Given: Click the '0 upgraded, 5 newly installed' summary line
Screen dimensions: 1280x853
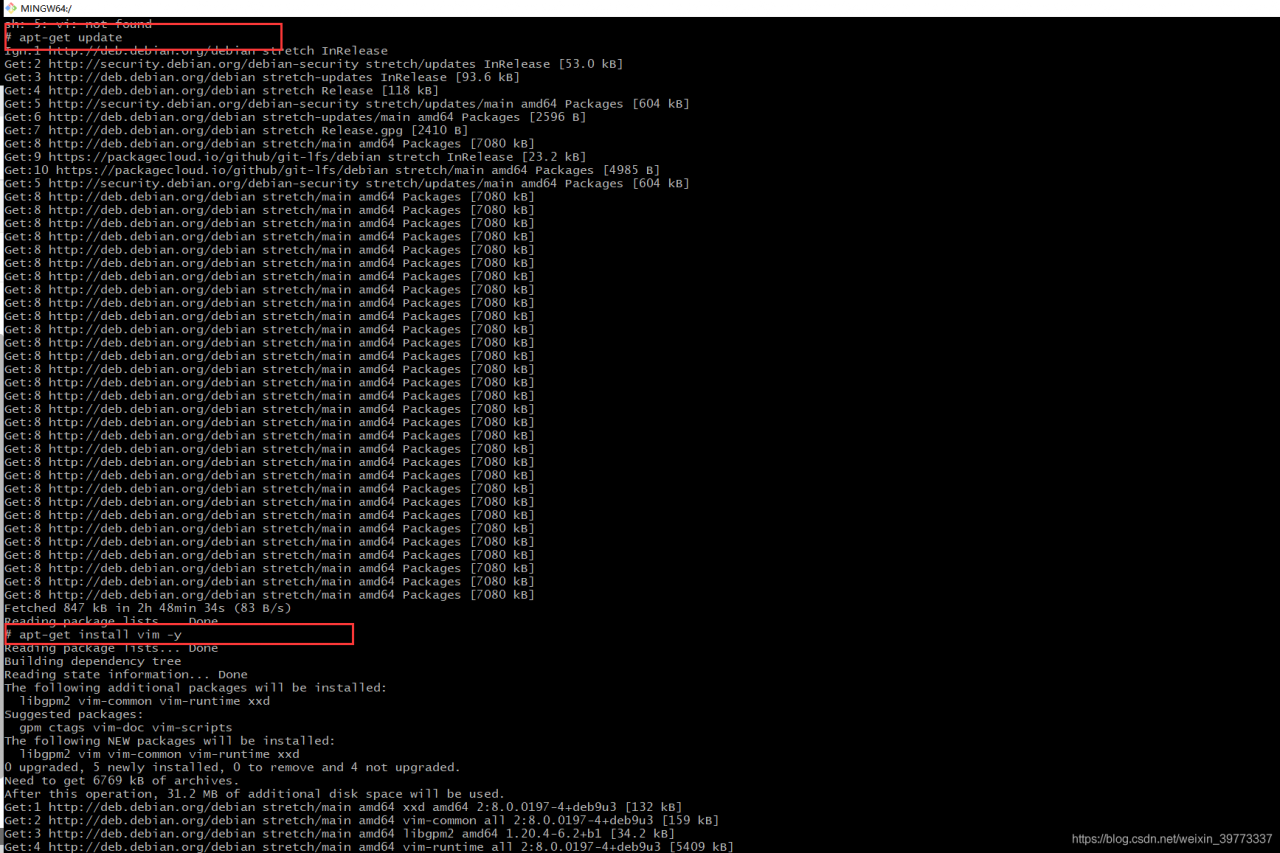Looking at the screenshot, I should coord(232,767).
